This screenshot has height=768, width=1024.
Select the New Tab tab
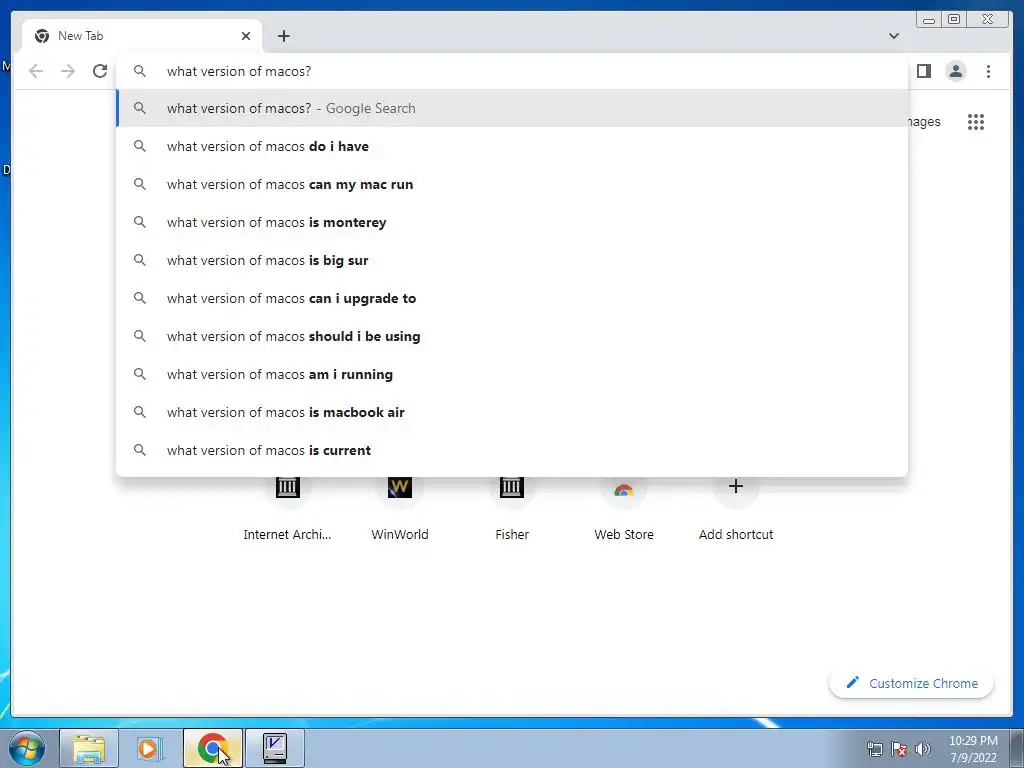coord(142,36)
